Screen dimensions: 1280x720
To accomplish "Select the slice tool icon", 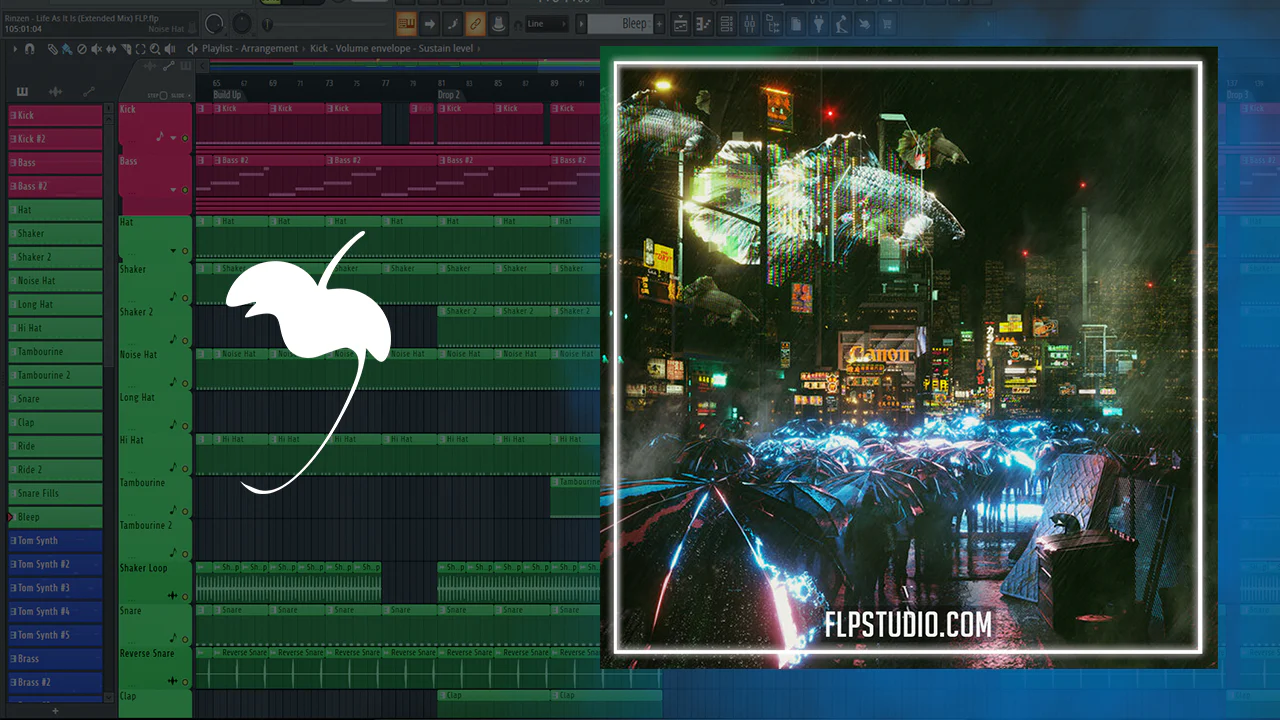I will pyautogui.click(x=124, y=48).
